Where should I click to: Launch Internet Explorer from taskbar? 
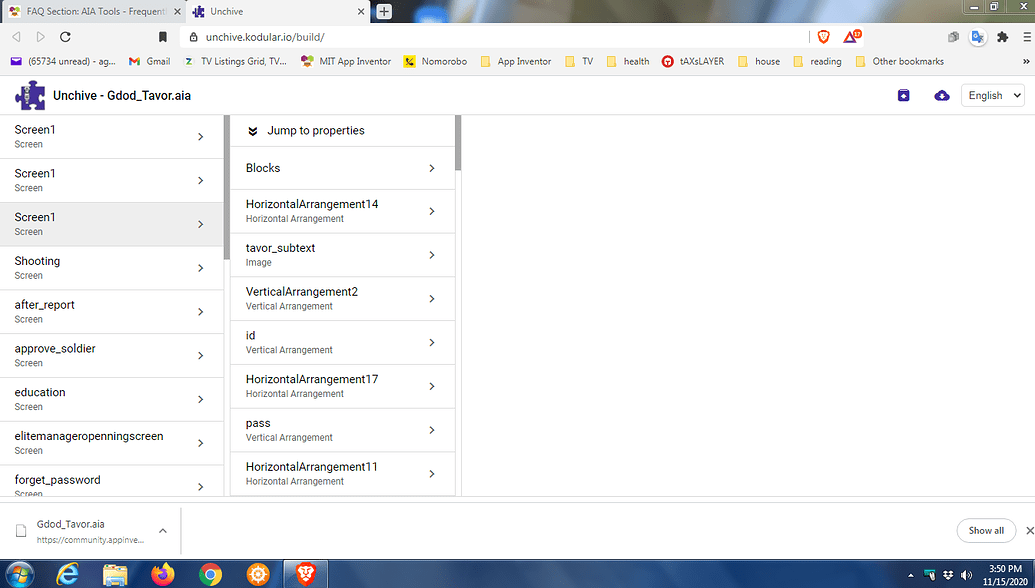67,575
